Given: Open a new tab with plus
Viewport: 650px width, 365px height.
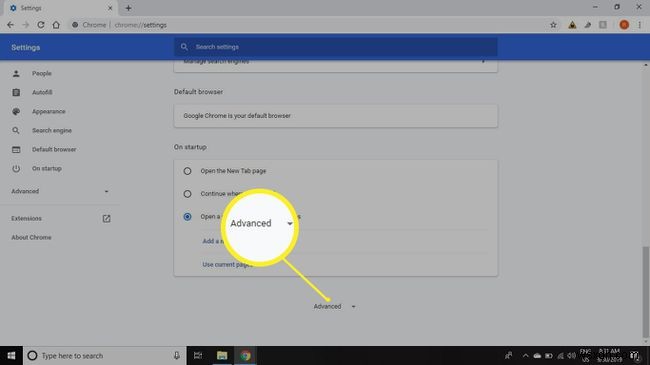Looking at the screenshot, I should pyautogui.click(x=128, y=8).
